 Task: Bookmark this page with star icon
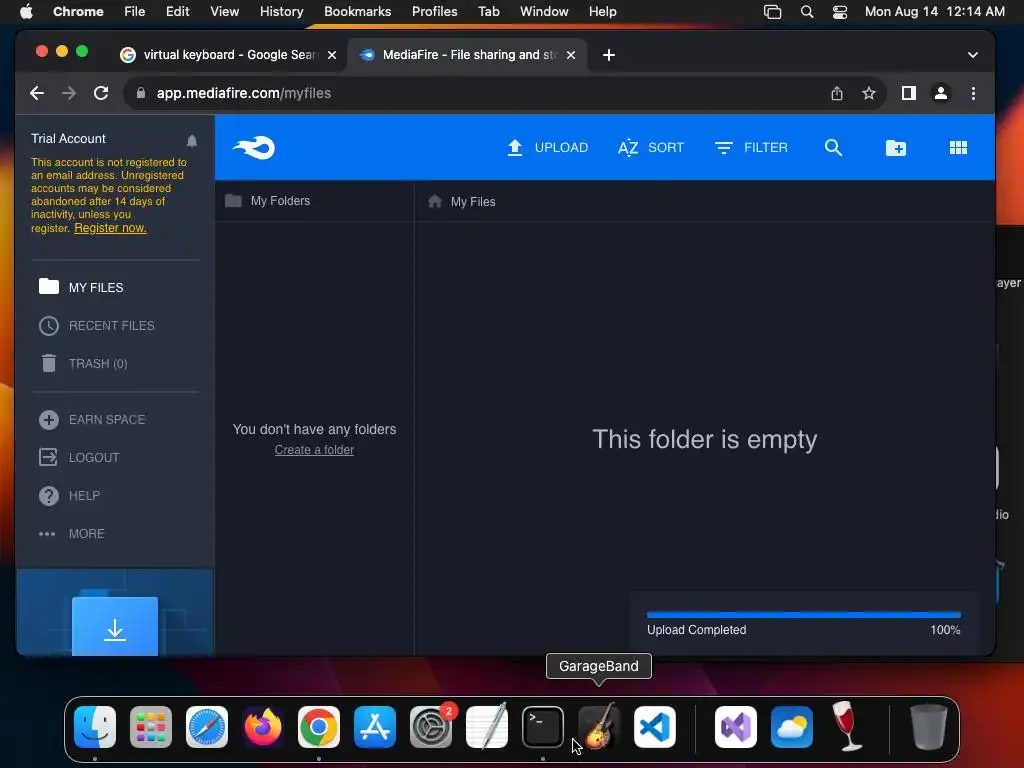click(869, 93)
